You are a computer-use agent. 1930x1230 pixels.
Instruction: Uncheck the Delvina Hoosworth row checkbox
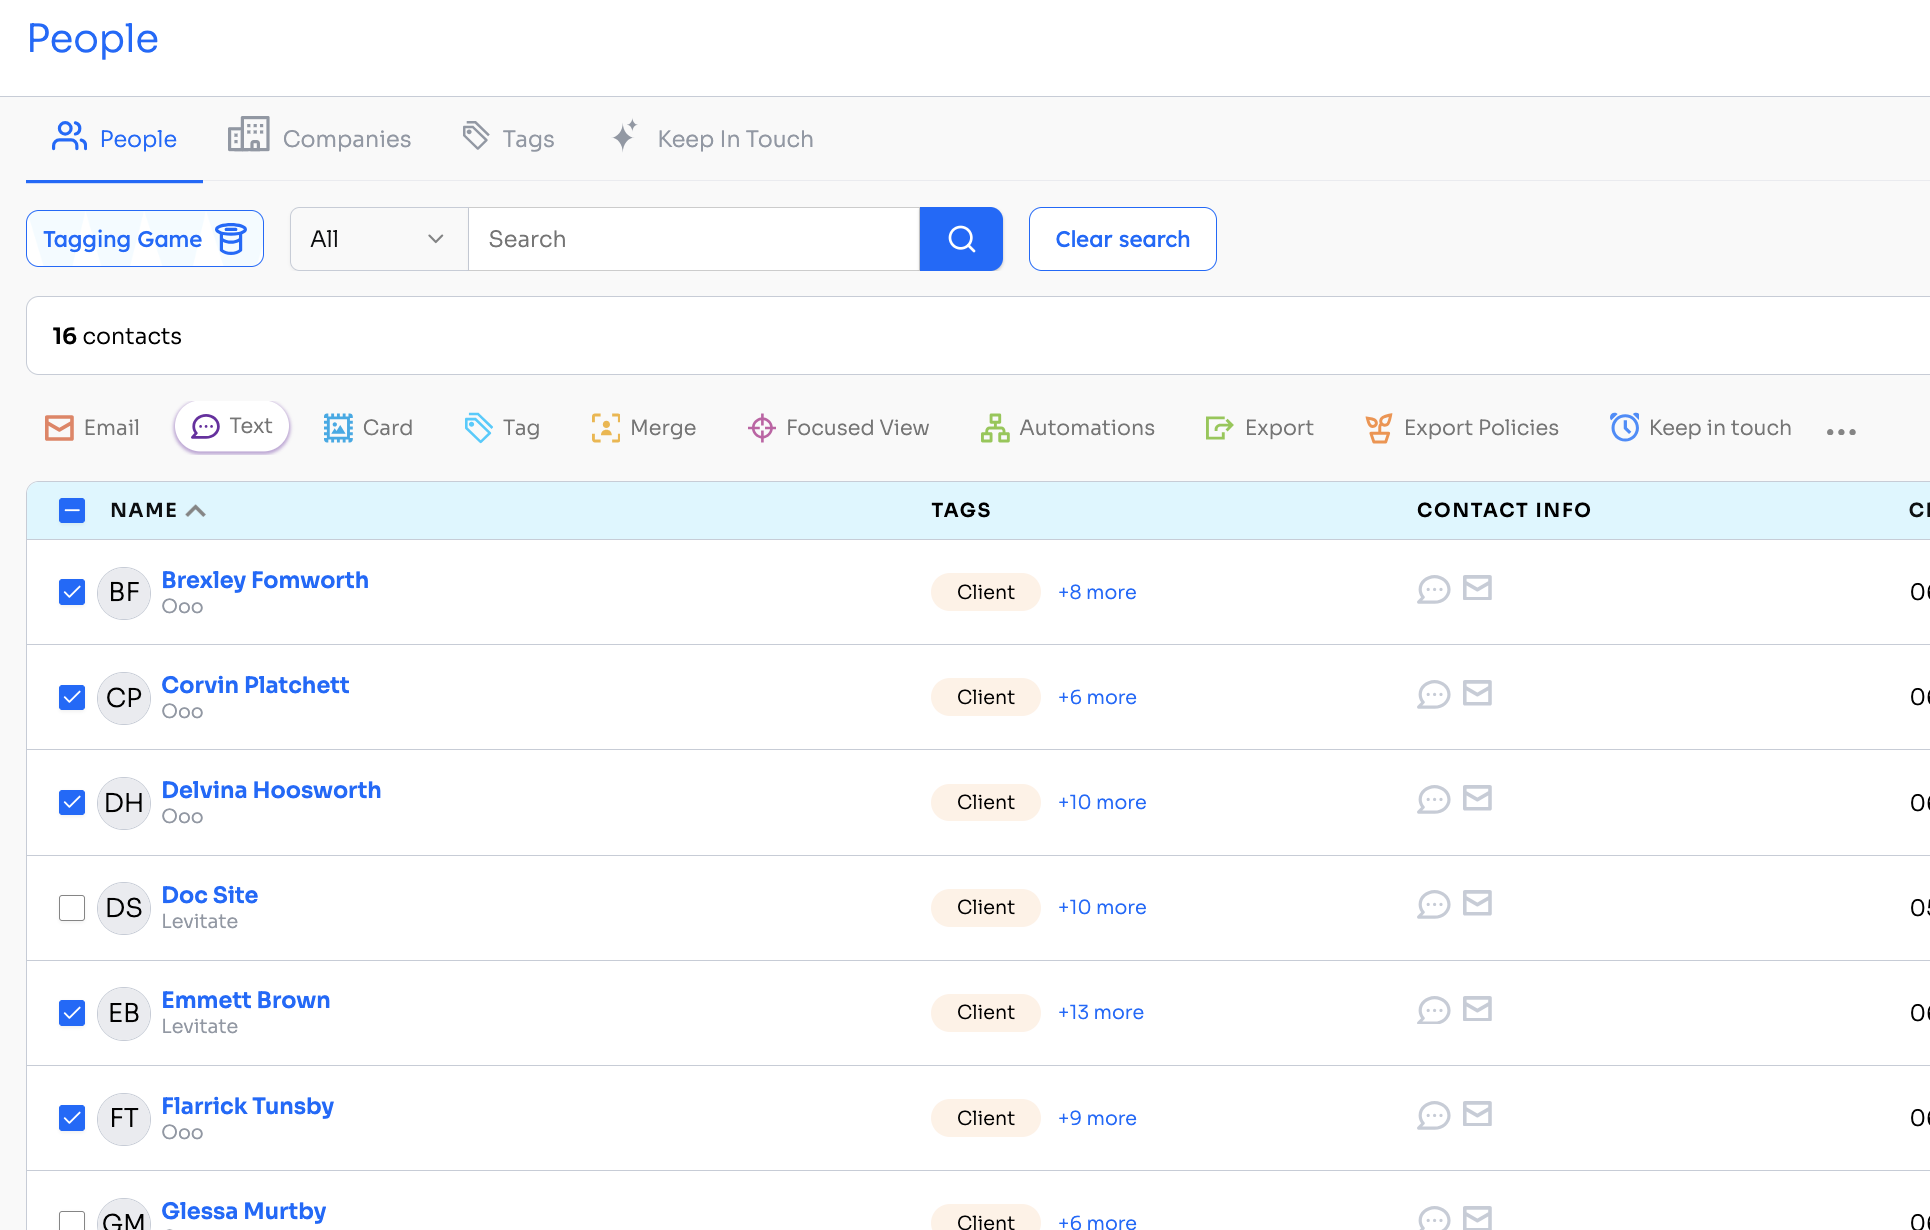72,802
